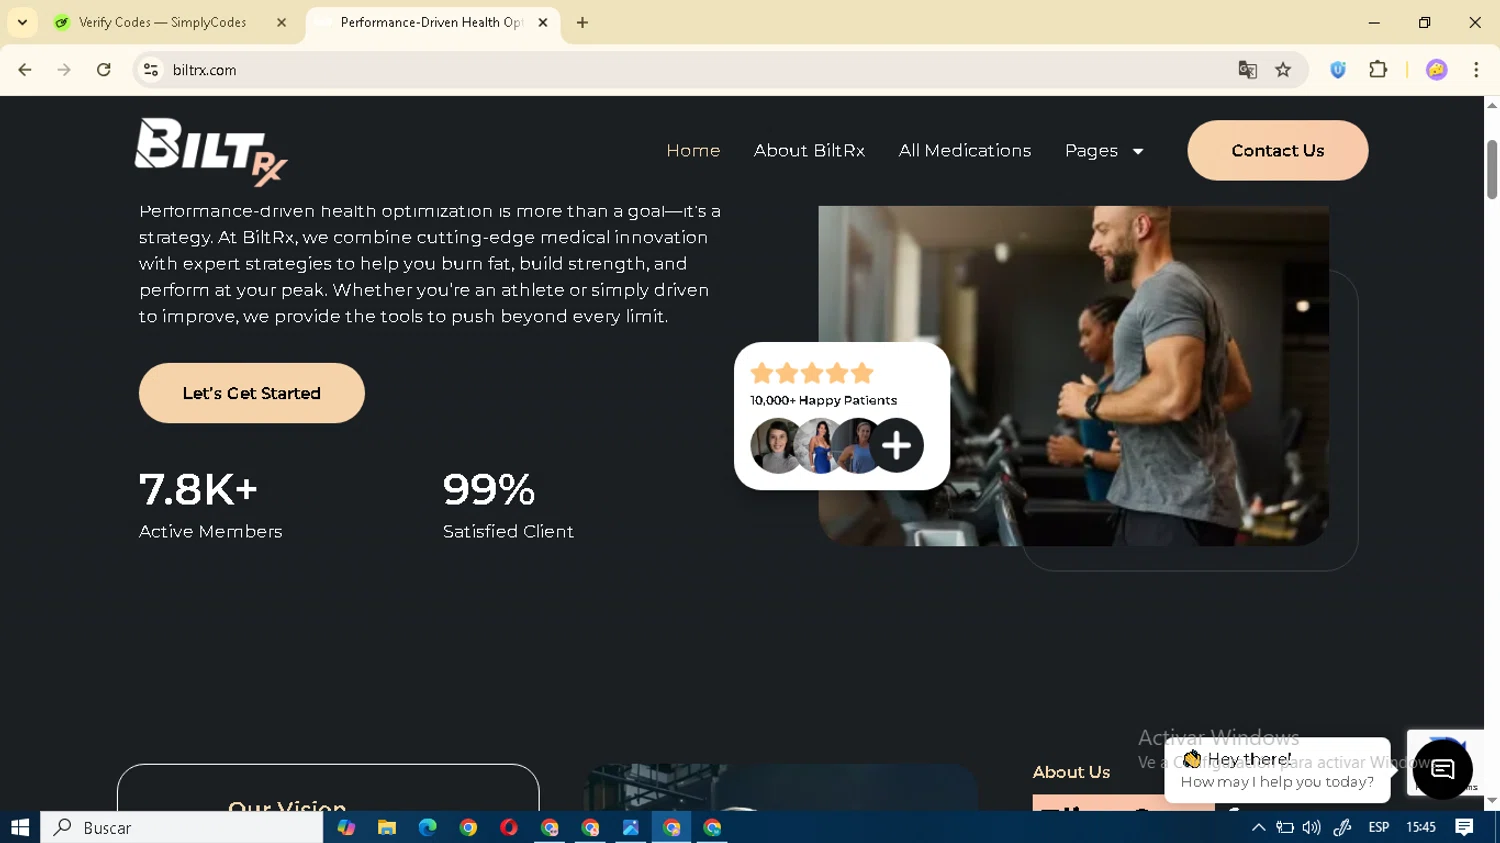Image resolution: width=1500 pixels, height=843 pixels.
Task: Open the Chrome three-dot menu
Action: pyautogui.click(x=1476, y=70)
